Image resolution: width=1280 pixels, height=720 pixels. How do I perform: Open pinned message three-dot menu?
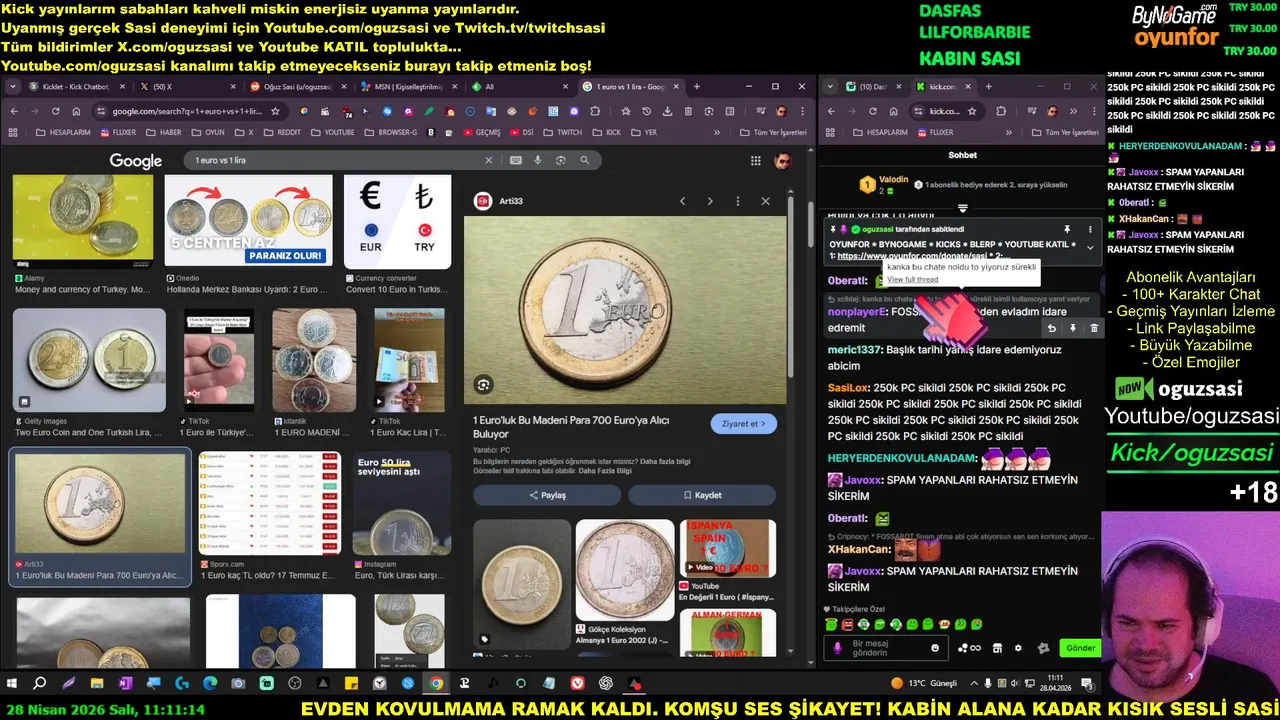pyautogui.click(x=1090, y=229)
